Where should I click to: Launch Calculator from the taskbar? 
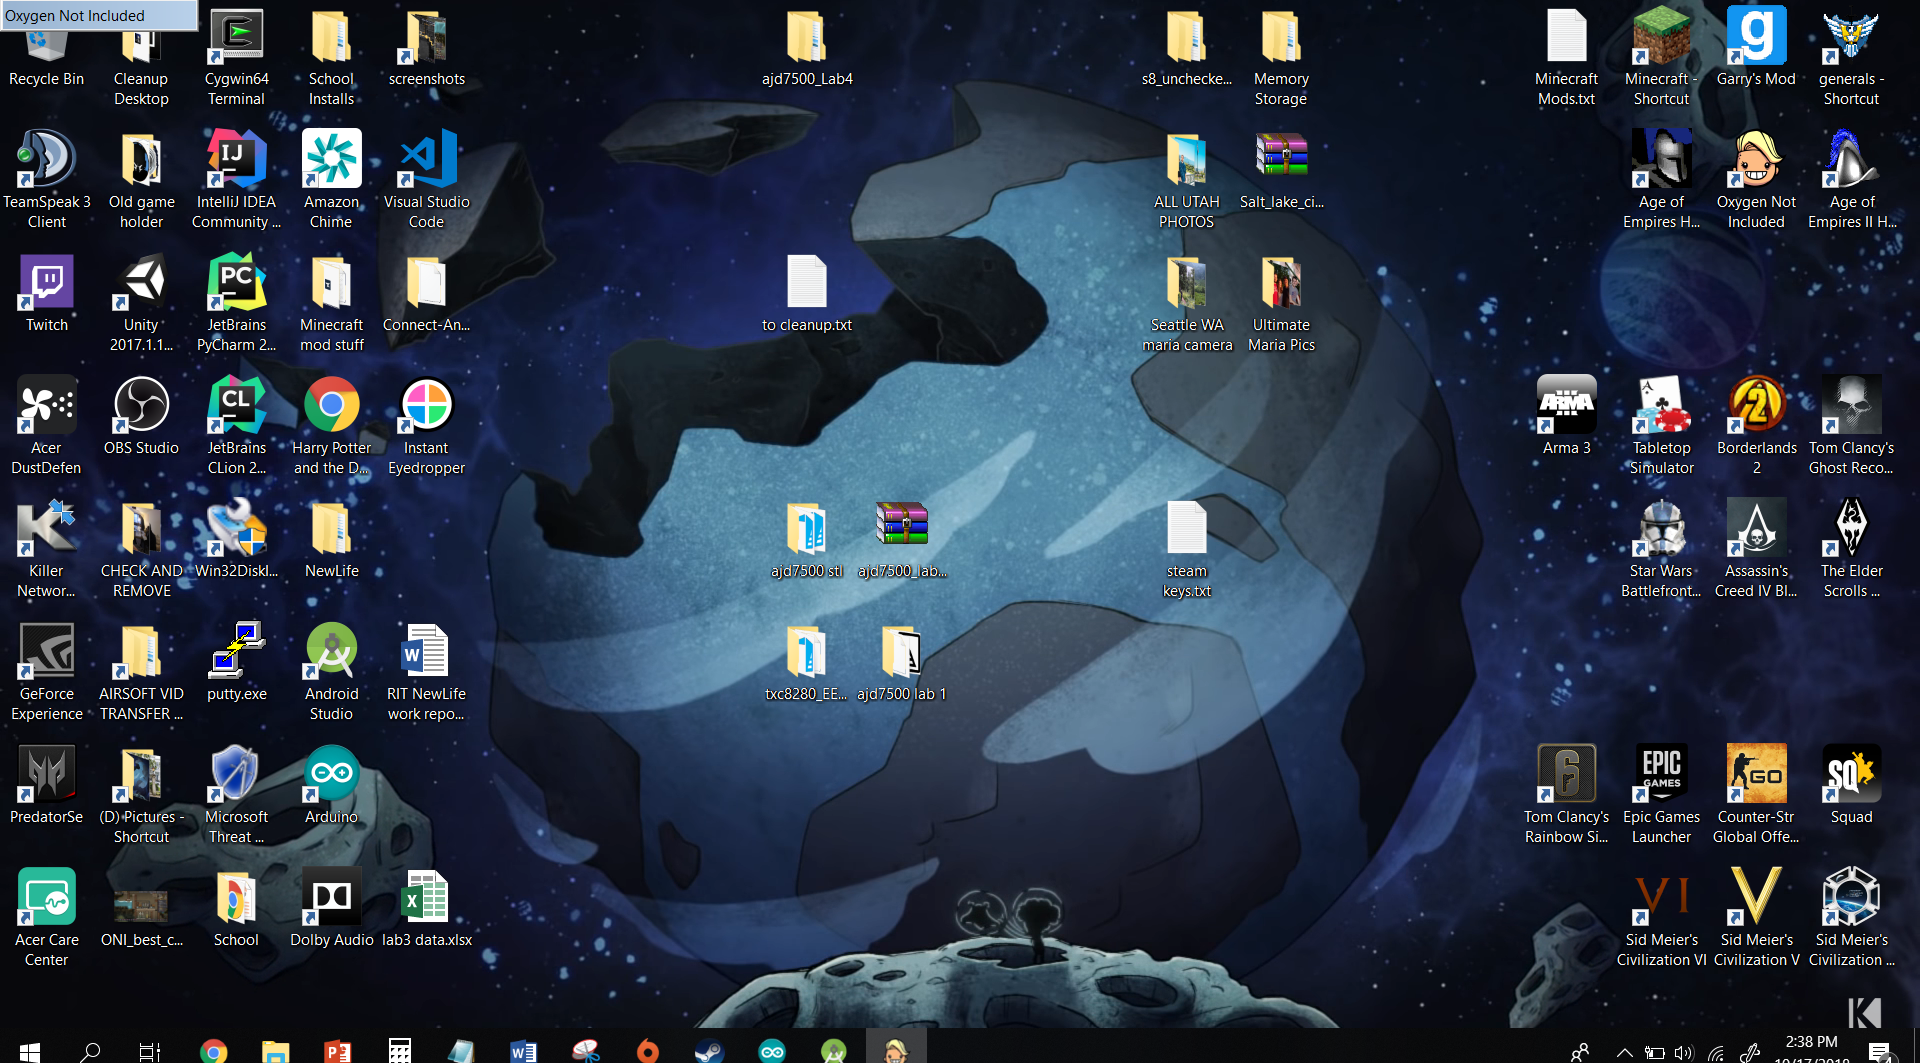tap(400, 1050)
